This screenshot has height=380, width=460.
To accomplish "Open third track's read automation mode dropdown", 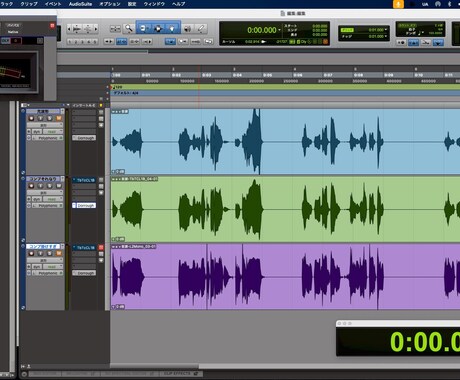I will pos(53,267).
